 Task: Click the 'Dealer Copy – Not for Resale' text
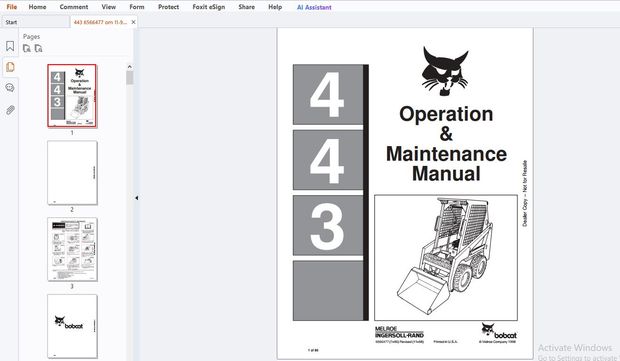point(525,193)
